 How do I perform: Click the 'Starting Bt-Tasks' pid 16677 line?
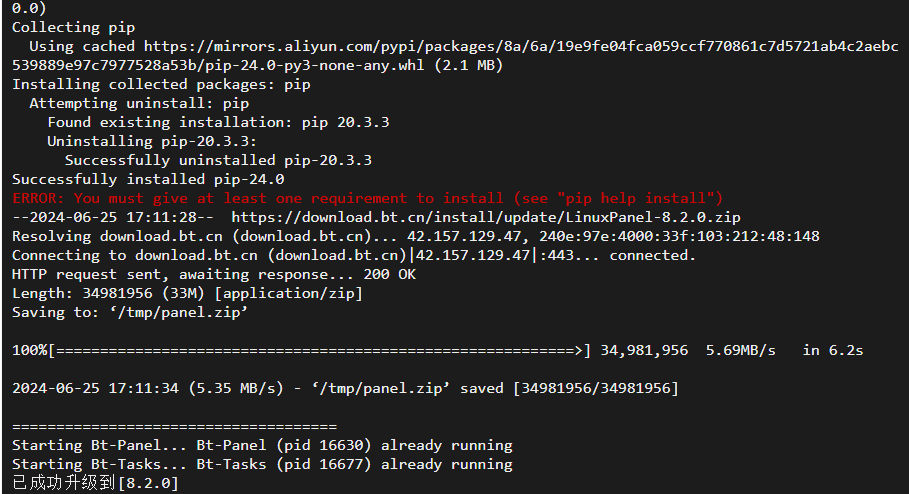tap(262, 464)
